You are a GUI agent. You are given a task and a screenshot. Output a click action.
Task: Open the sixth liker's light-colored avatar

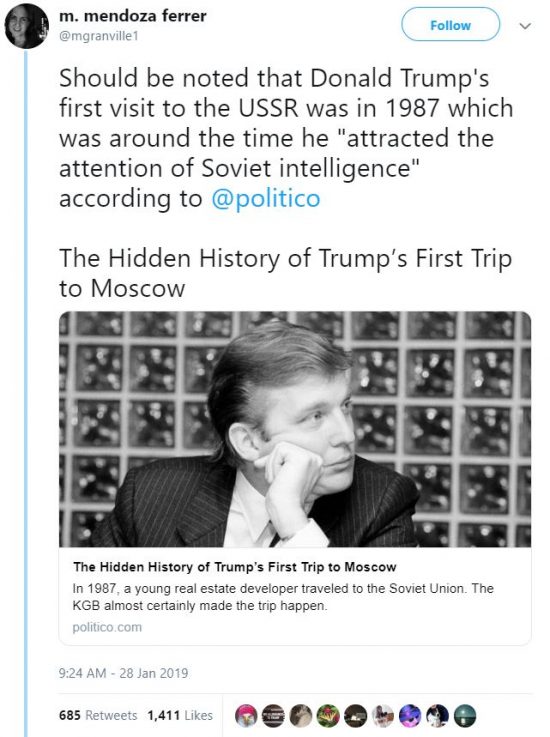[383, 715]
